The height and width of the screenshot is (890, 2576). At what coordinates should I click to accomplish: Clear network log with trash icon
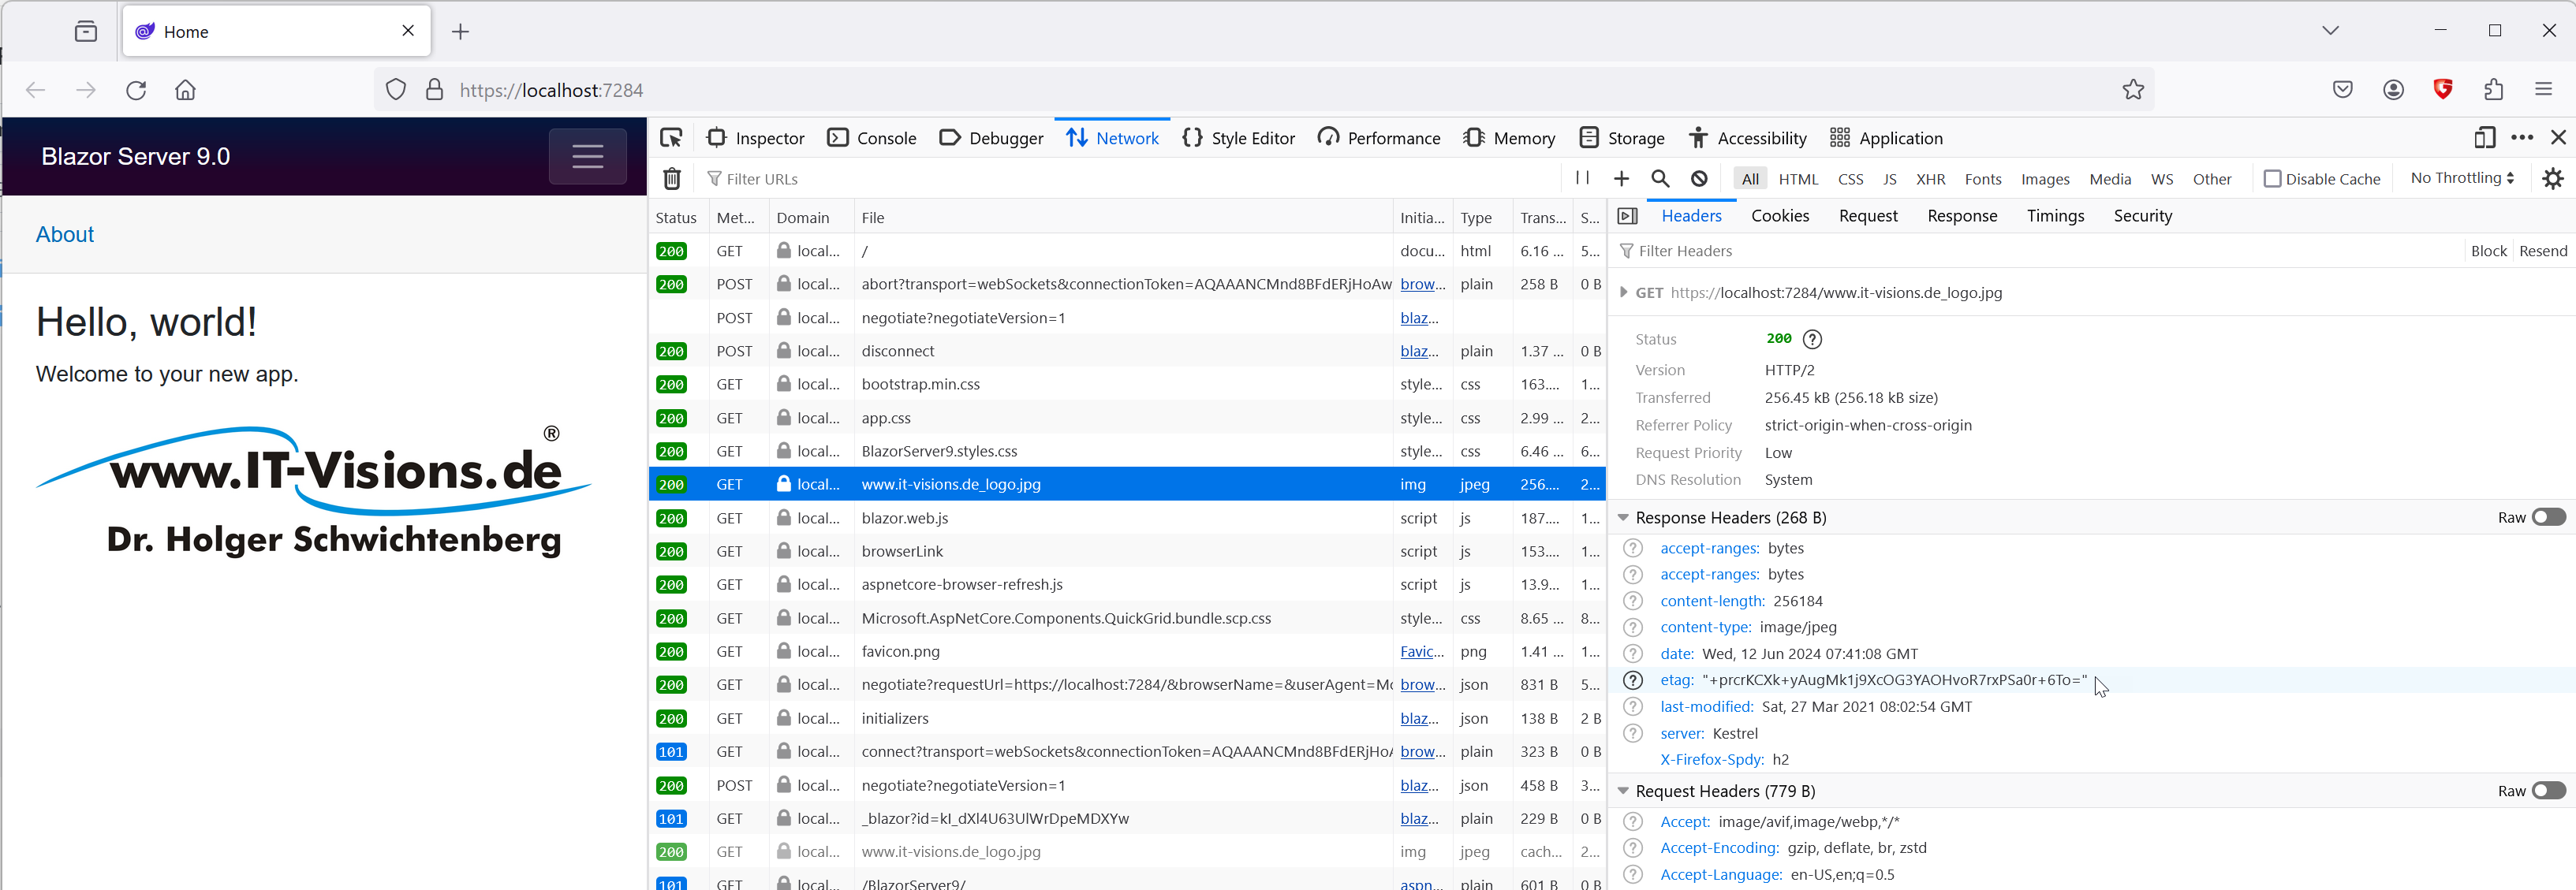pos(672,179)
